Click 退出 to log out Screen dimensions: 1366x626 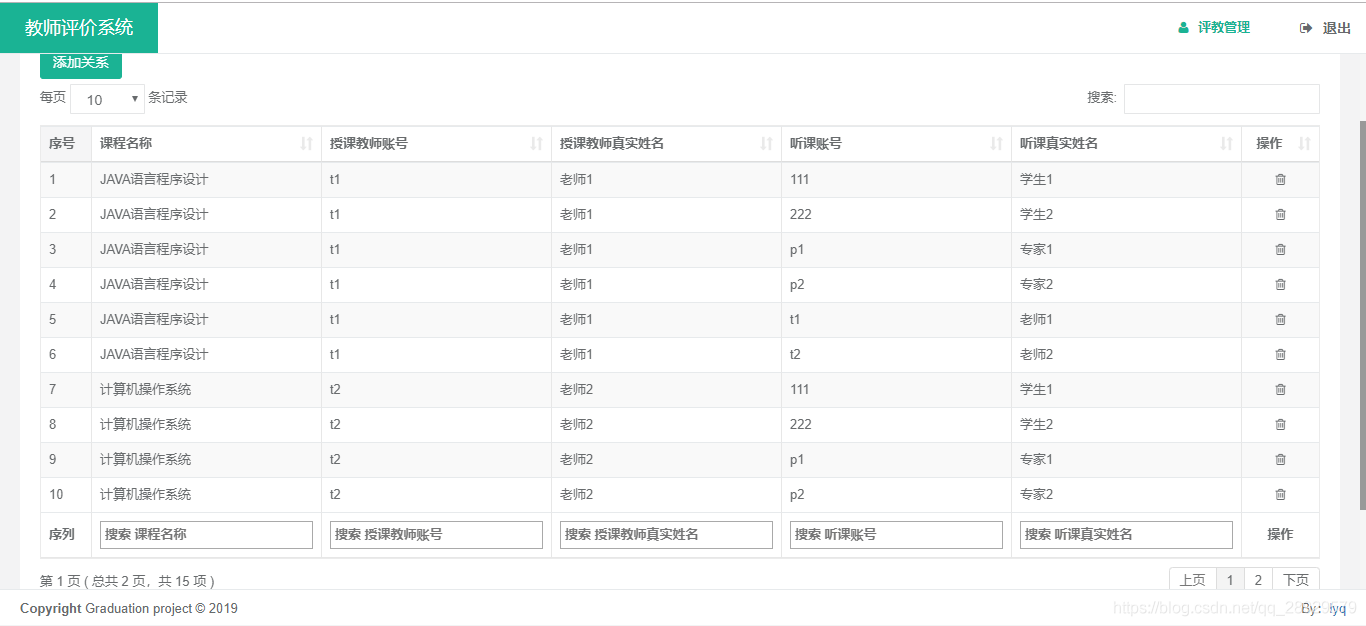(1325, 28)
